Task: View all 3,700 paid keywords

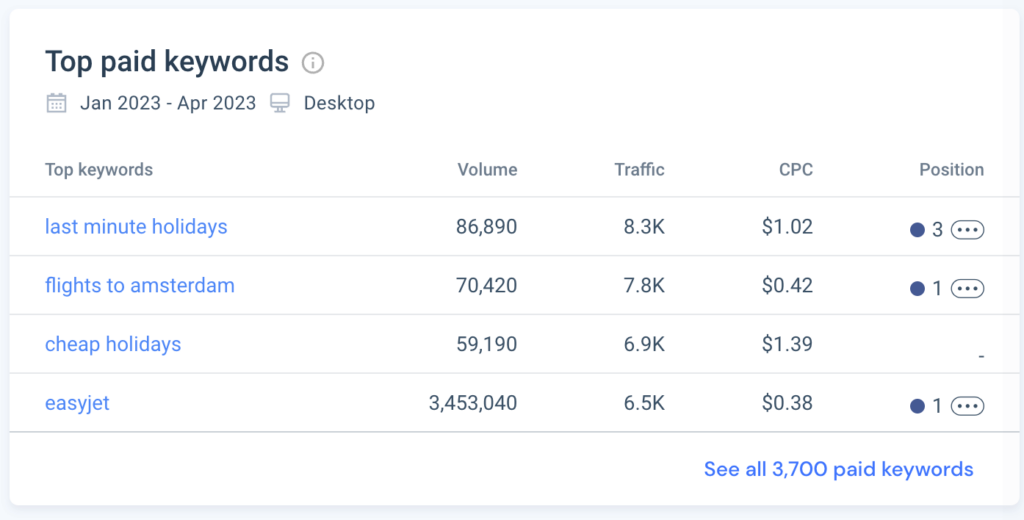Action: (x=838, y=469)
